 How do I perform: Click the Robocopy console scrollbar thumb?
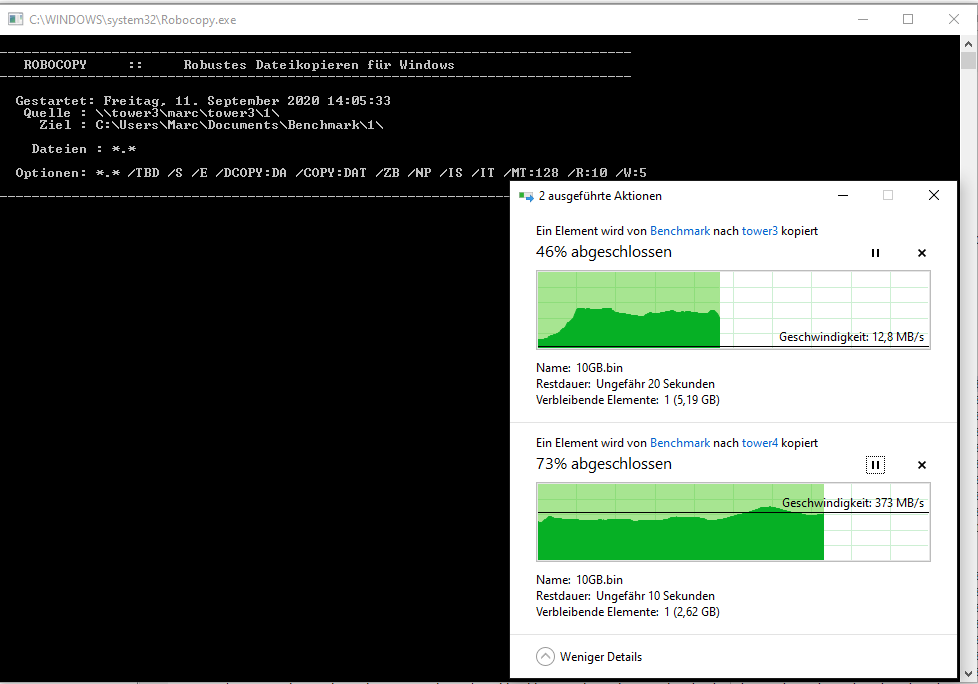pos(968,60)
